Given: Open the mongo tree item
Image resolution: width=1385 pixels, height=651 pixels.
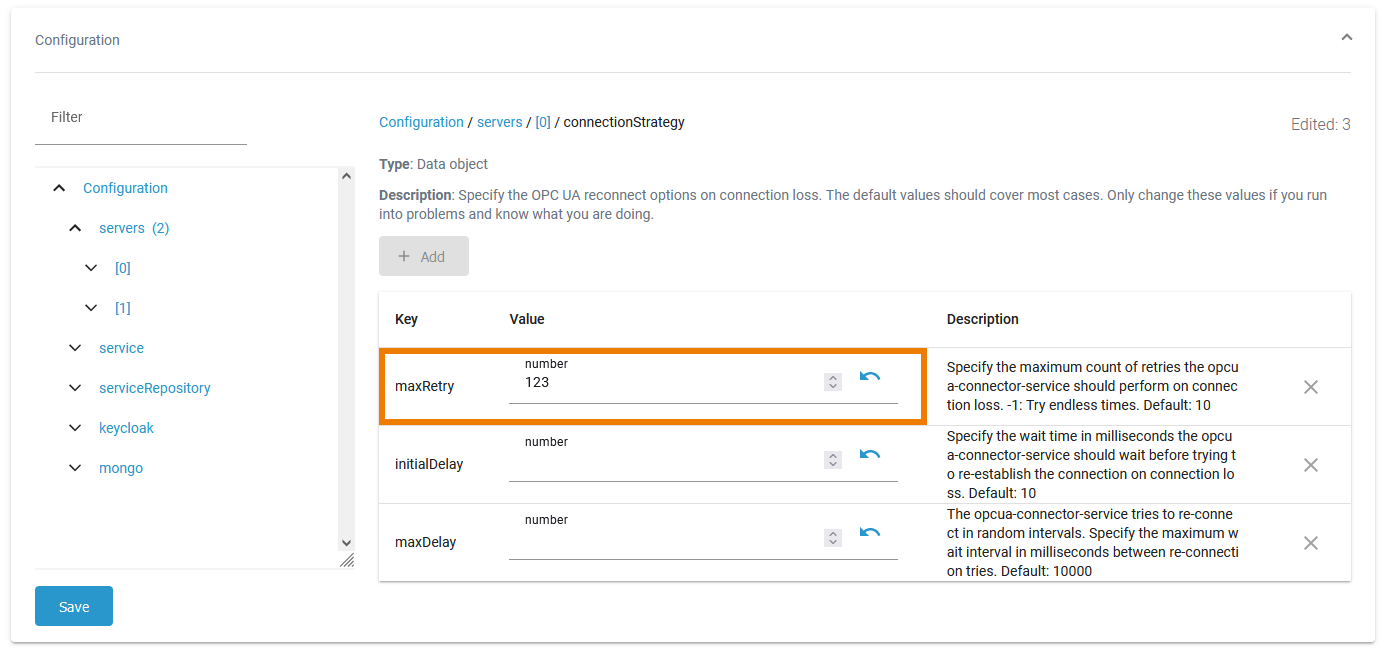Looking at the screenshot, I should coord(121,468).
